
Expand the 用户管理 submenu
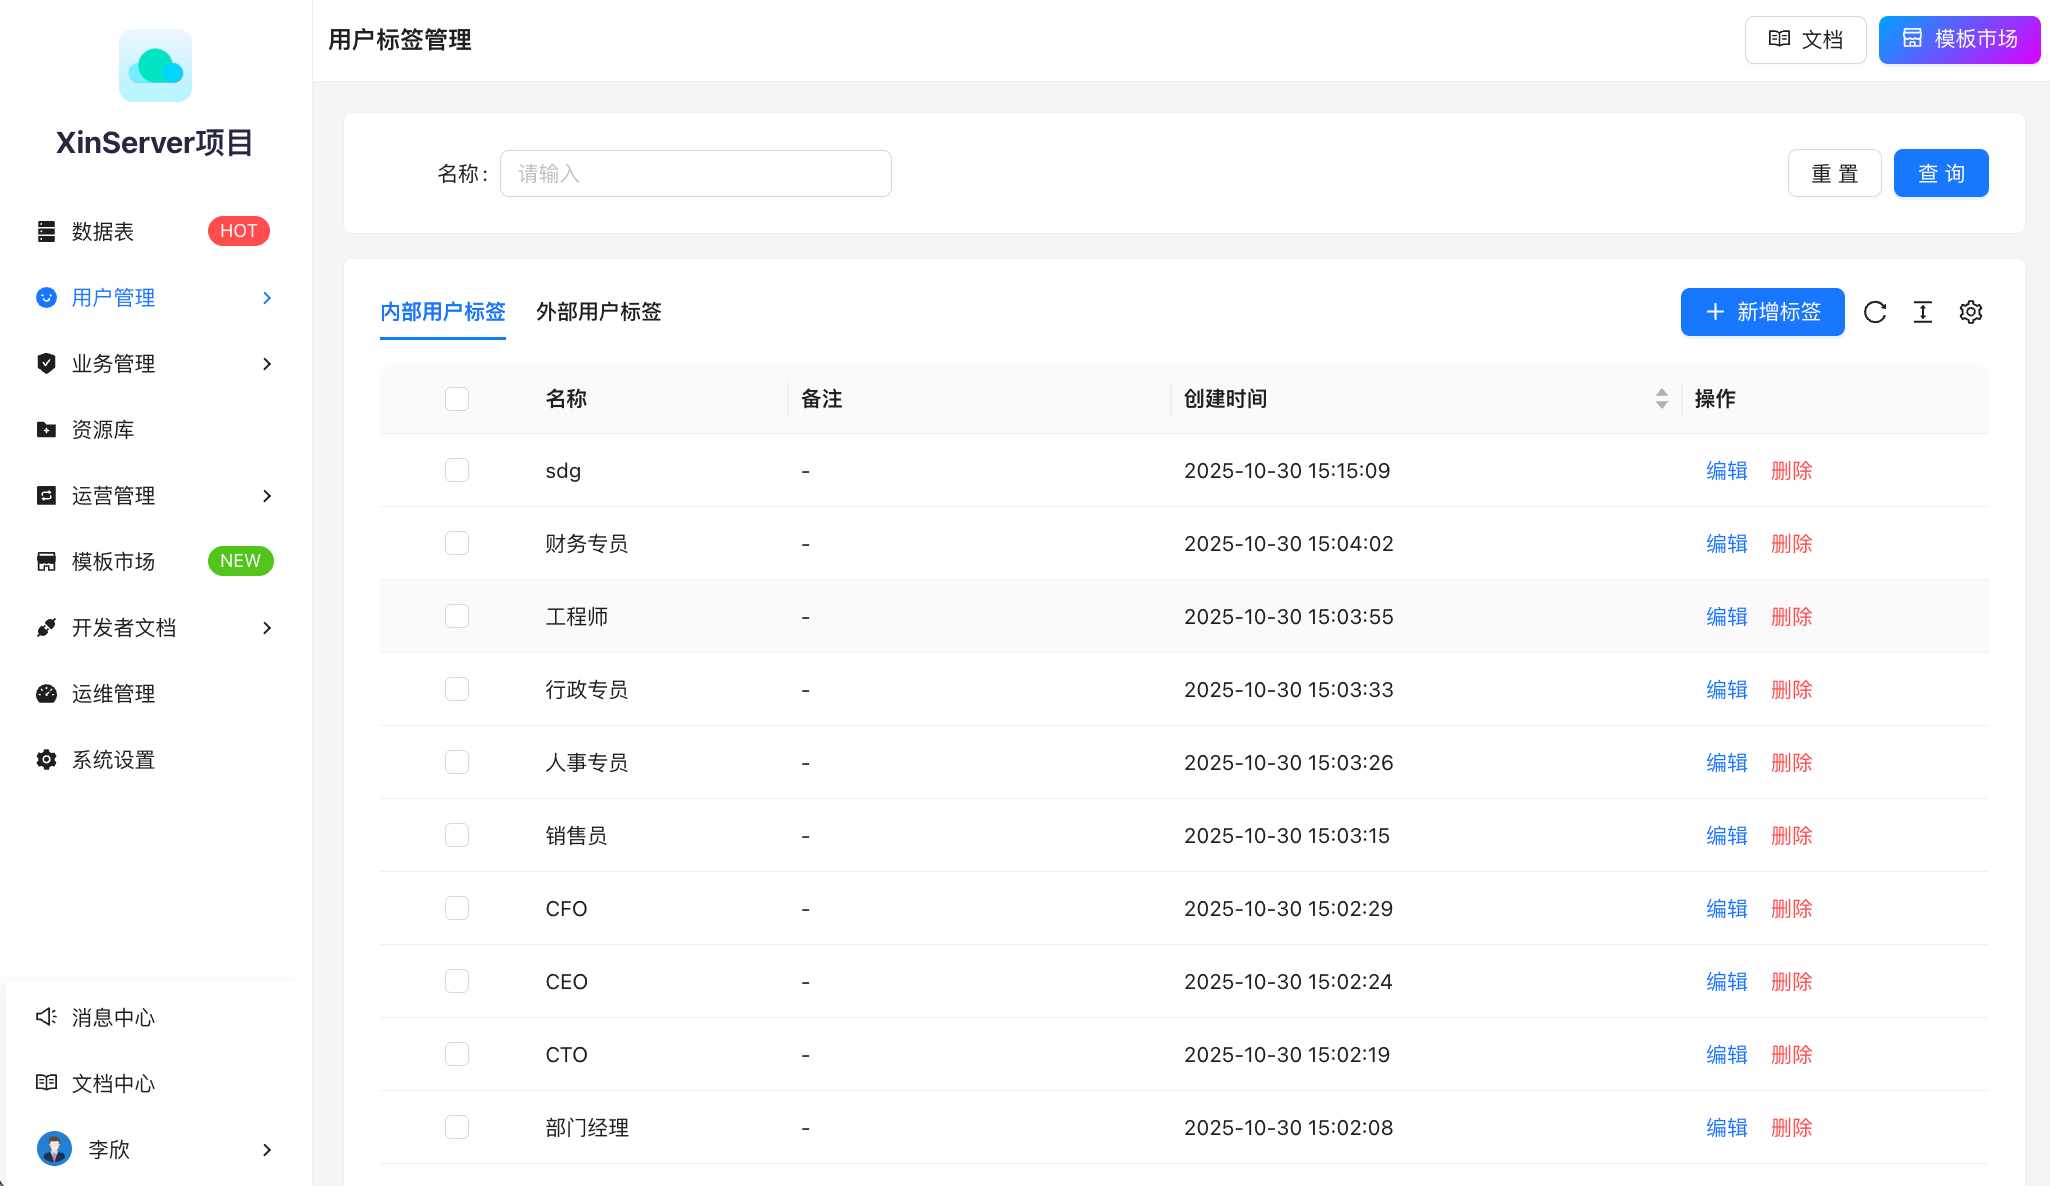[x=266, y=297]
